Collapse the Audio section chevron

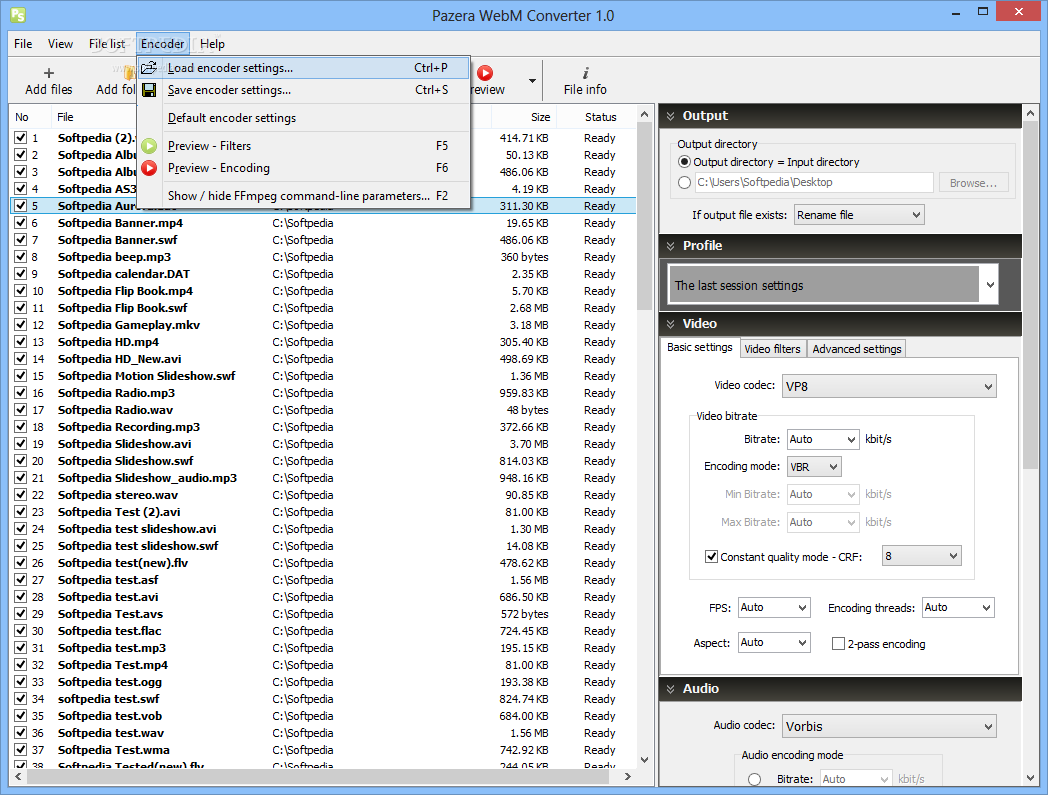tap(670, 689)
